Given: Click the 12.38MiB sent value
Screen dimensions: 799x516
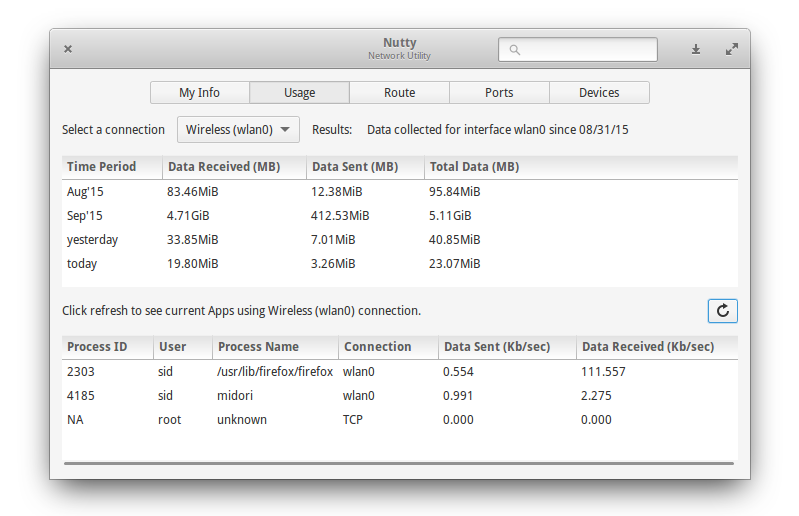Looking at the screenshot, I should pos(337,192).
